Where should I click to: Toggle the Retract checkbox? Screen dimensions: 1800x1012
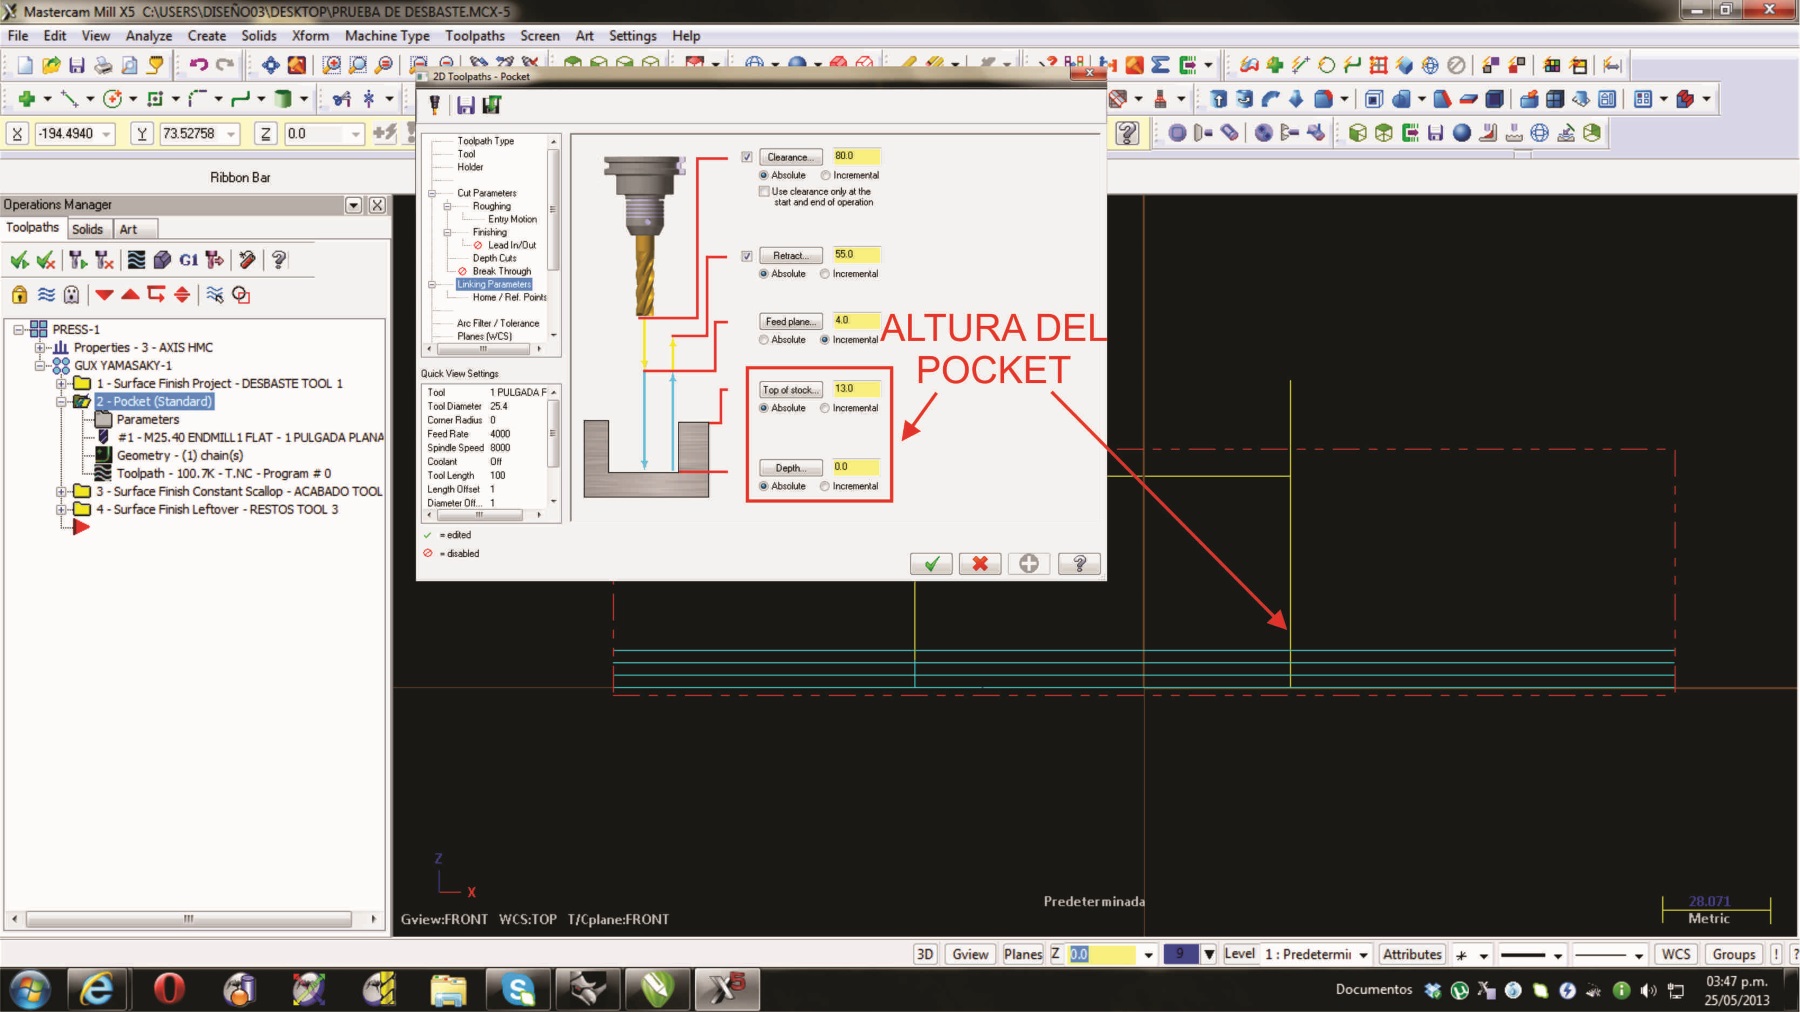[x=747, y=256]
